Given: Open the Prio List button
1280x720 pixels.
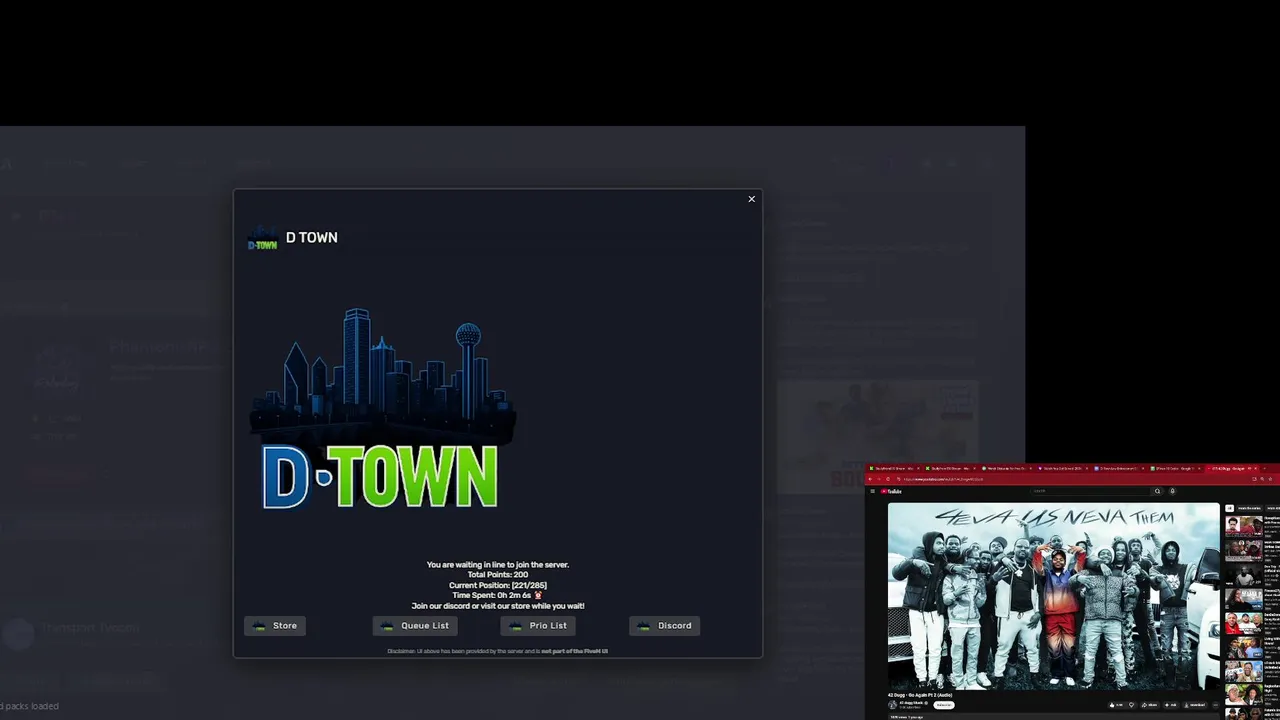Looking at the screenshot, I should 538,626.
